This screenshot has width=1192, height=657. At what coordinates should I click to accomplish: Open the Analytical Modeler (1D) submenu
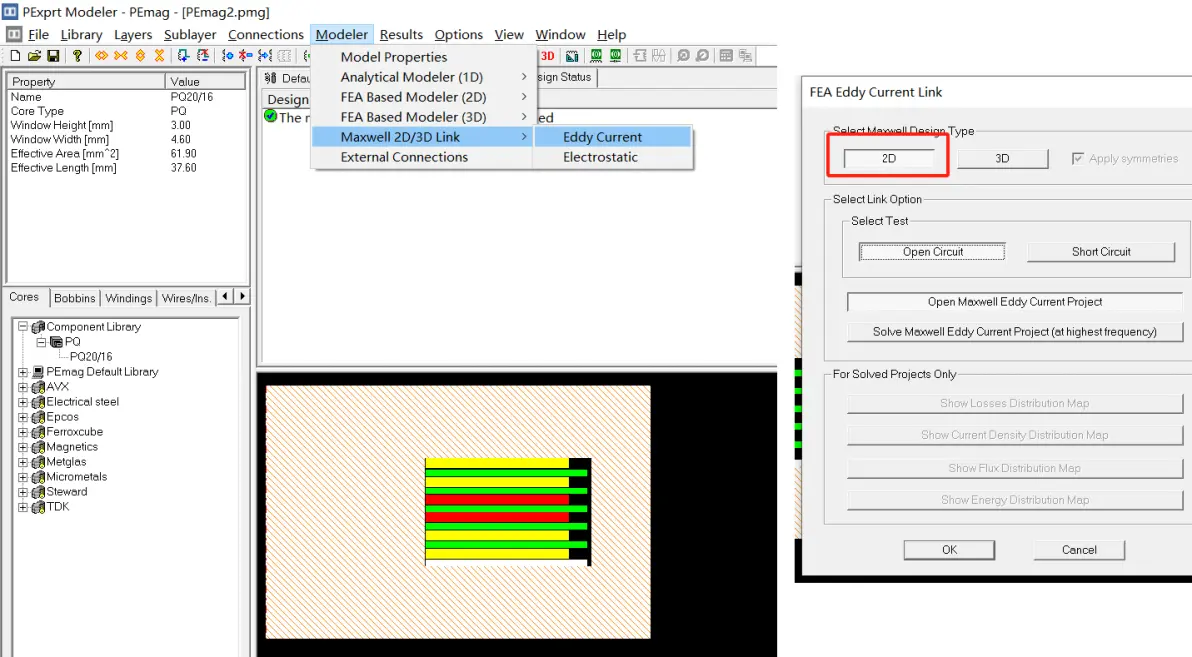point(423,77)
